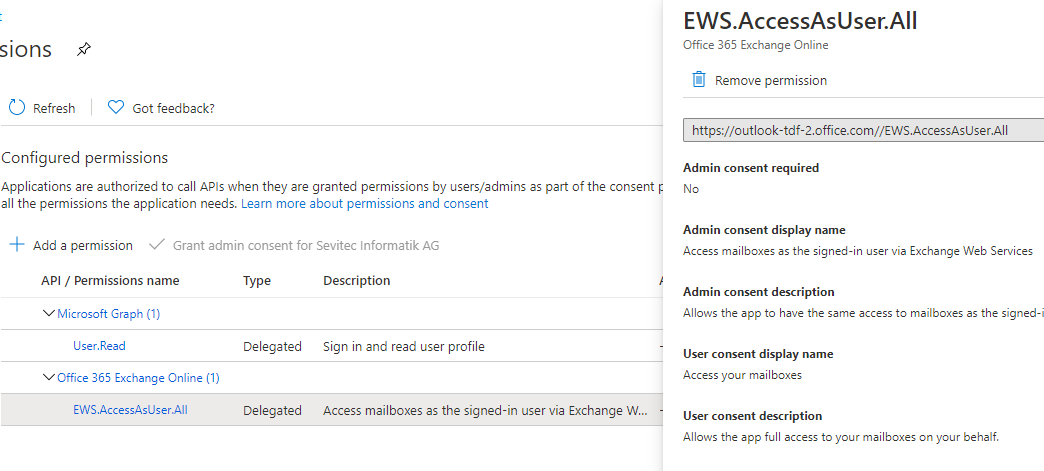Click the heart feedback icon
Image resolution: width=1044 pixels, height=471 pixels.
tap(115, 107)
